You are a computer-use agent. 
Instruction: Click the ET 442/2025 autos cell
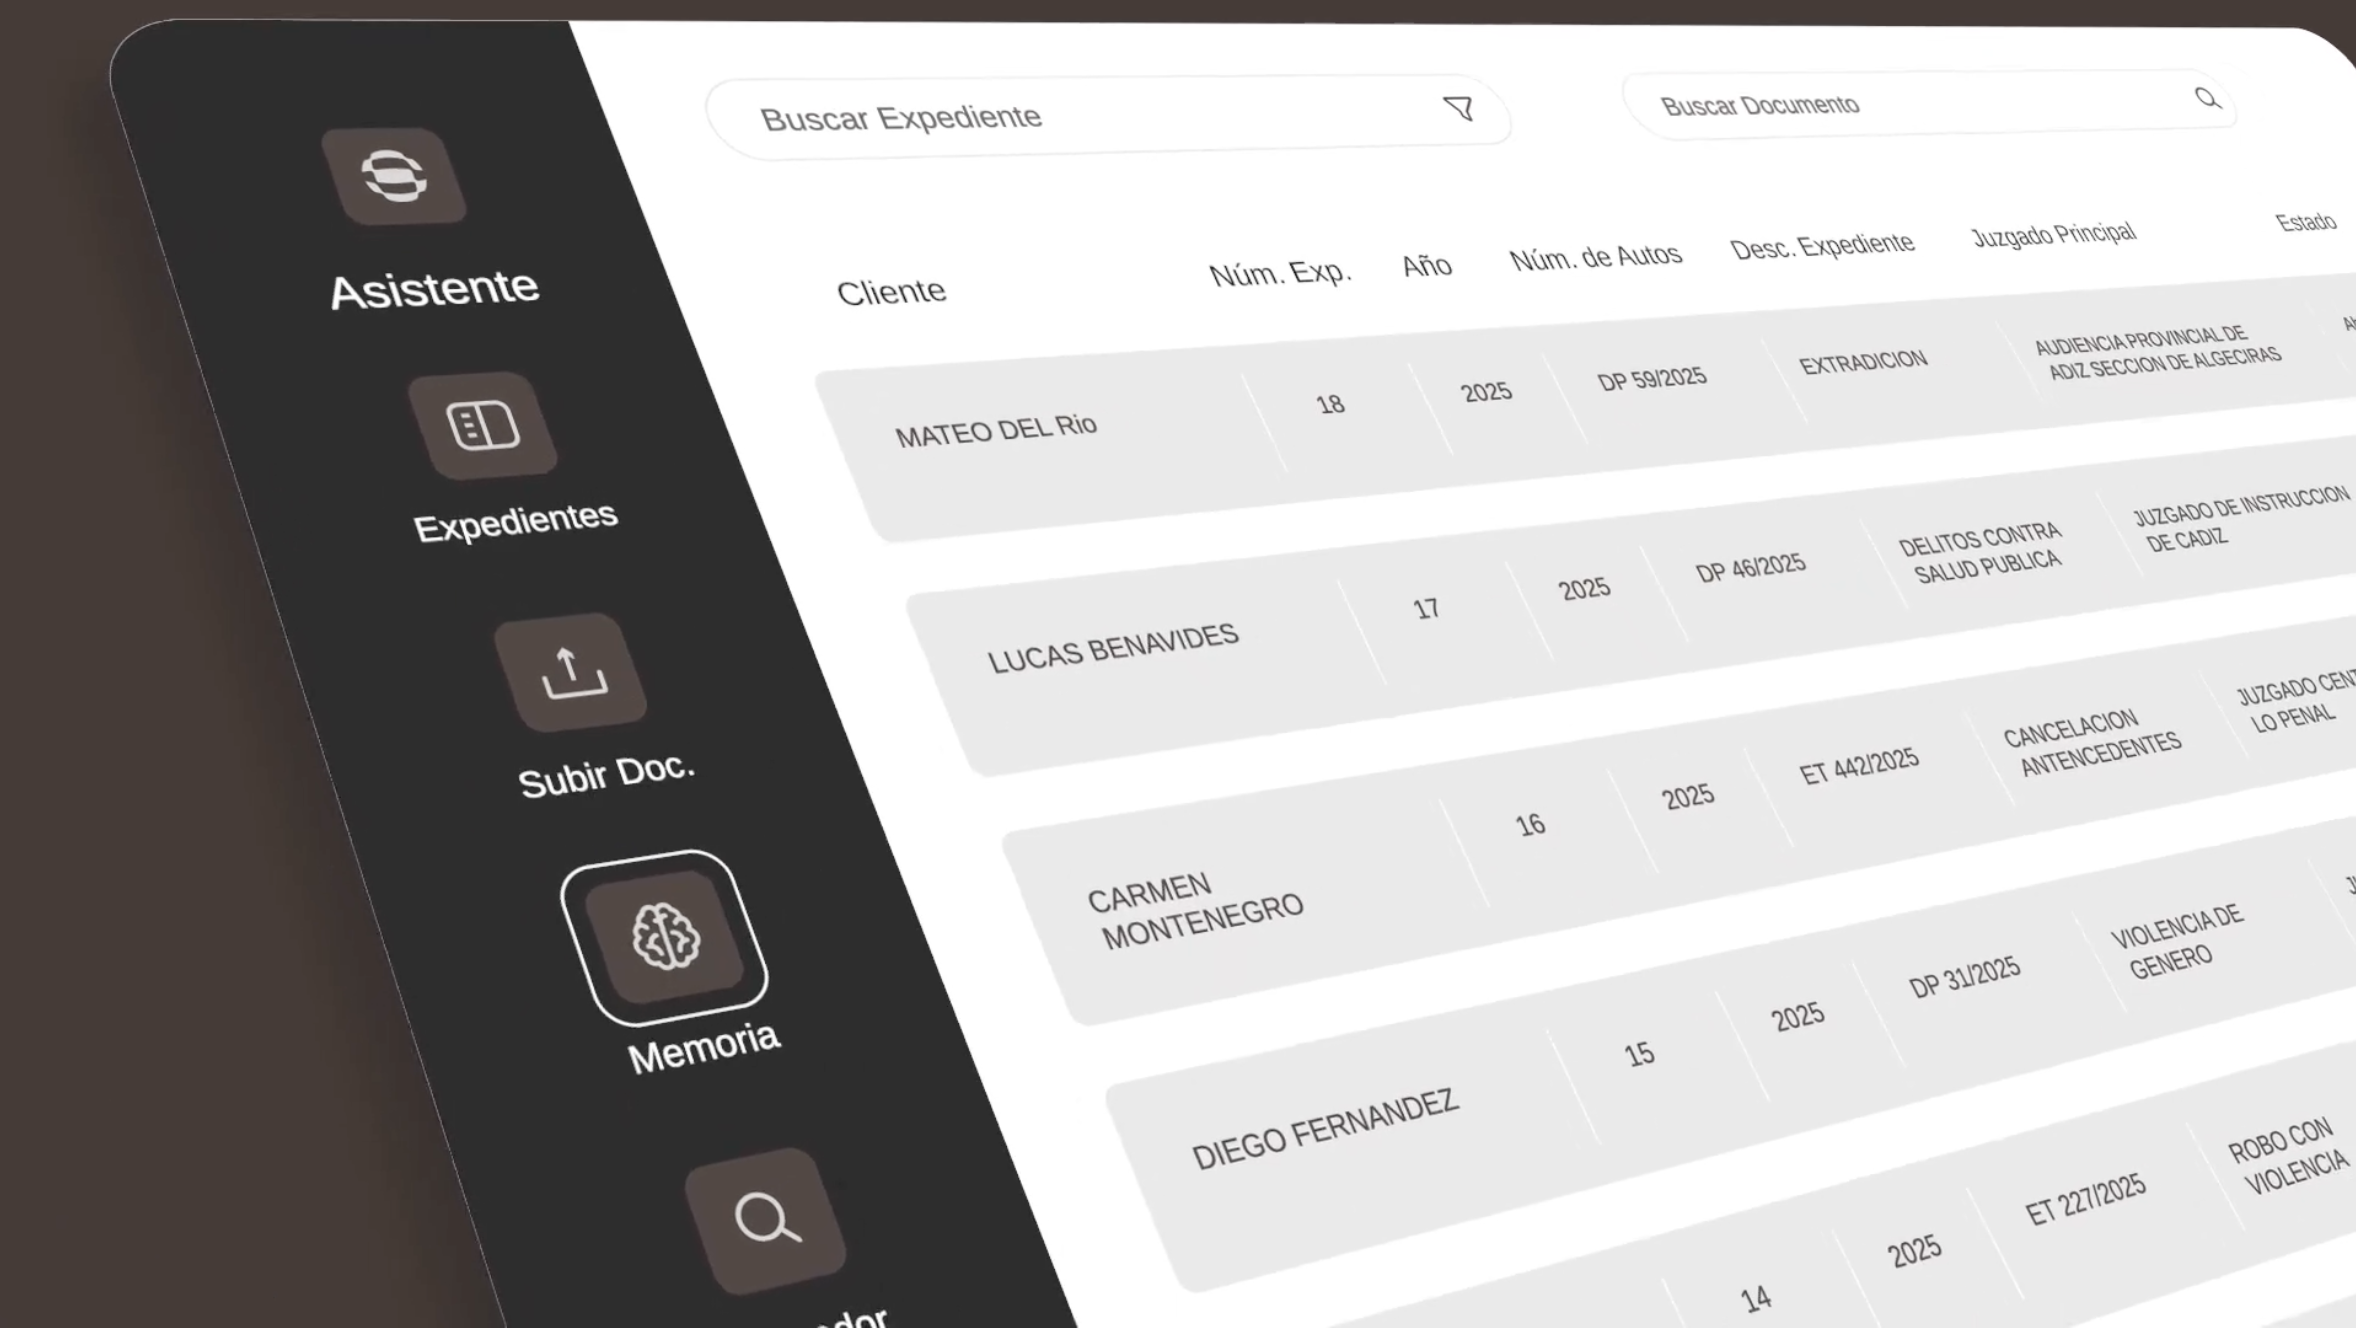point(1859,765)
